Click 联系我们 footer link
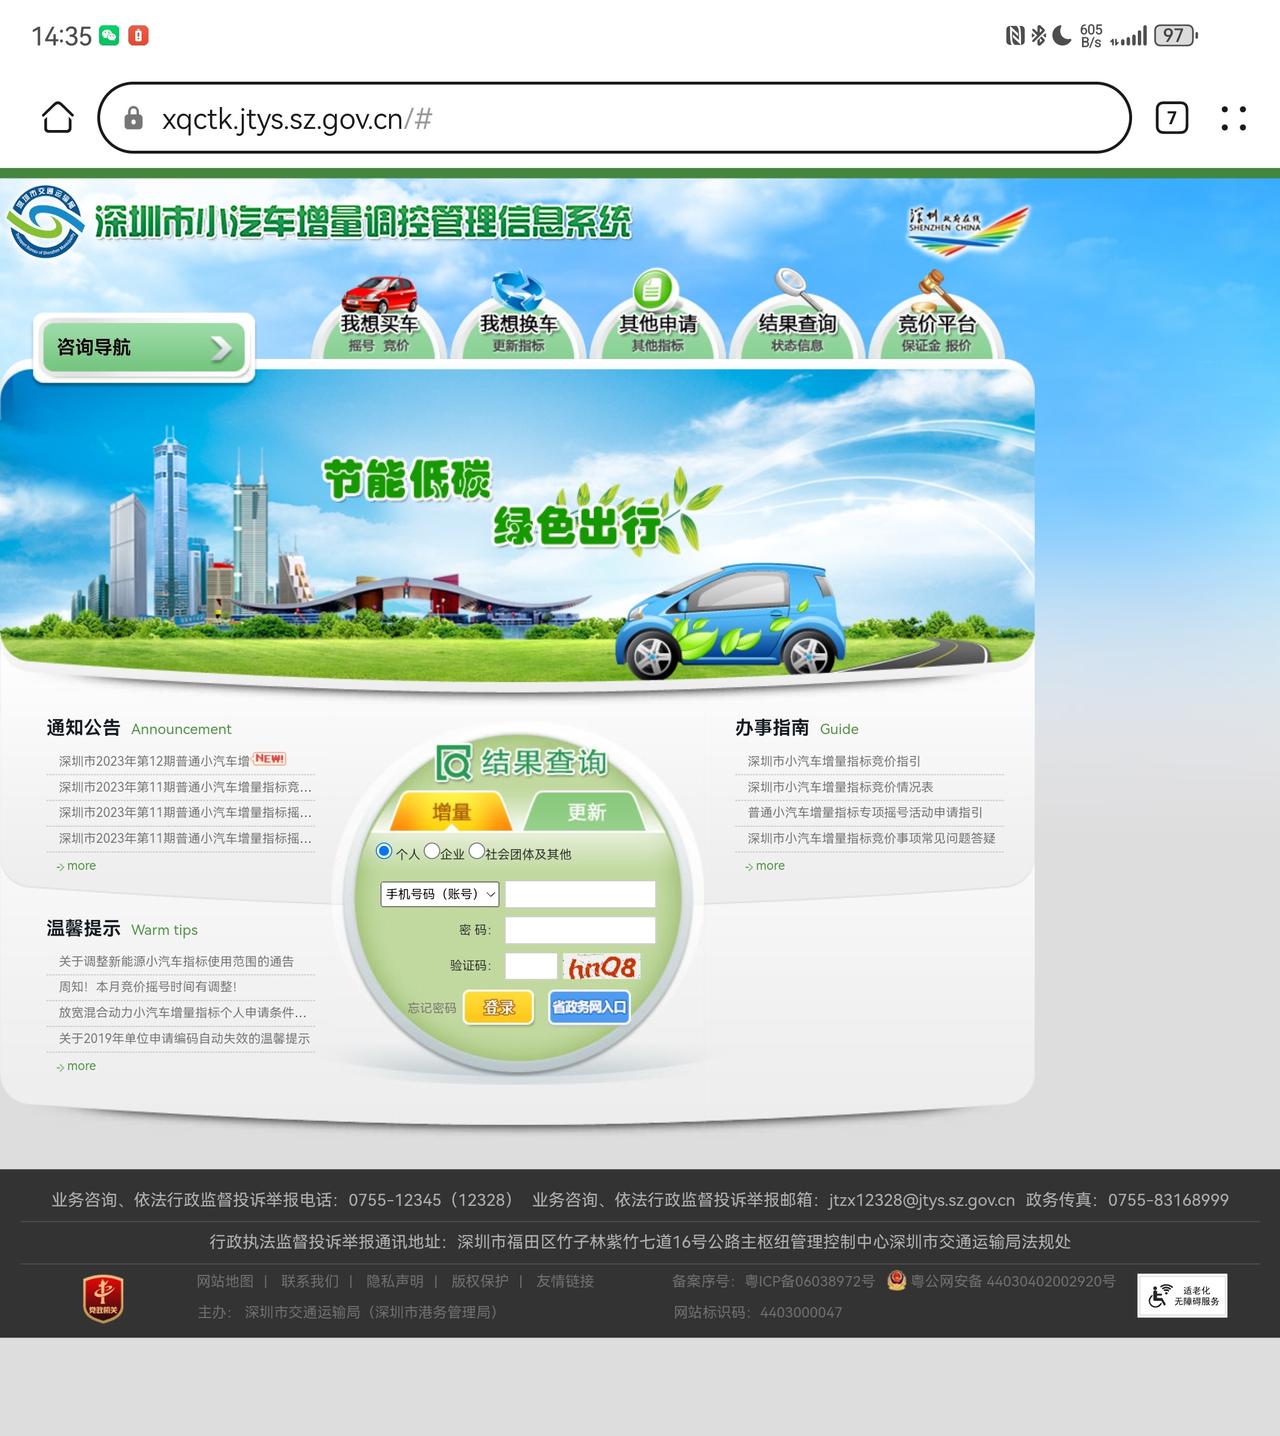Image resolution: width=1280 pixels, height=1436 pixels. coord(310,1281)
